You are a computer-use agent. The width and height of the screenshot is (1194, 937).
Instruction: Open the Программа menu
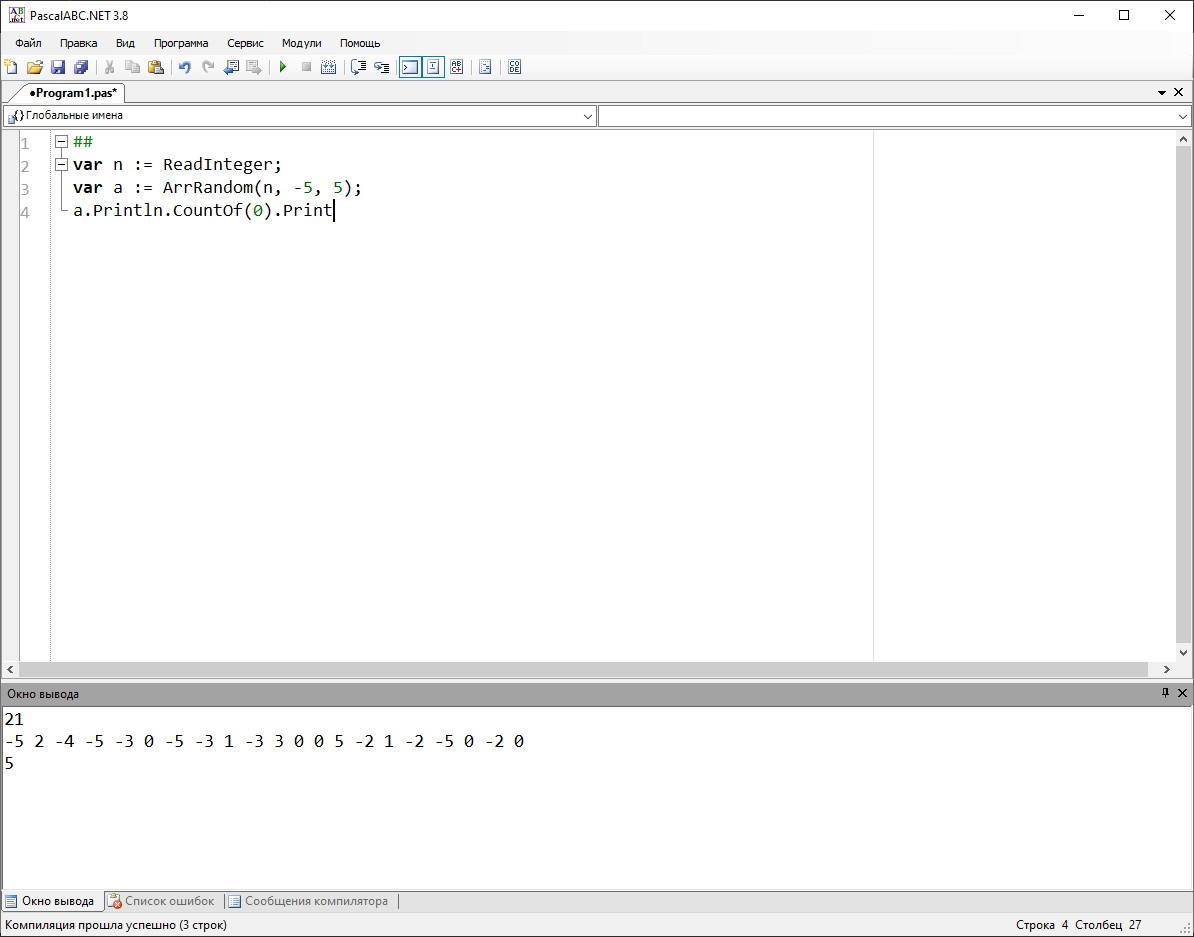[x=181, y=43]
